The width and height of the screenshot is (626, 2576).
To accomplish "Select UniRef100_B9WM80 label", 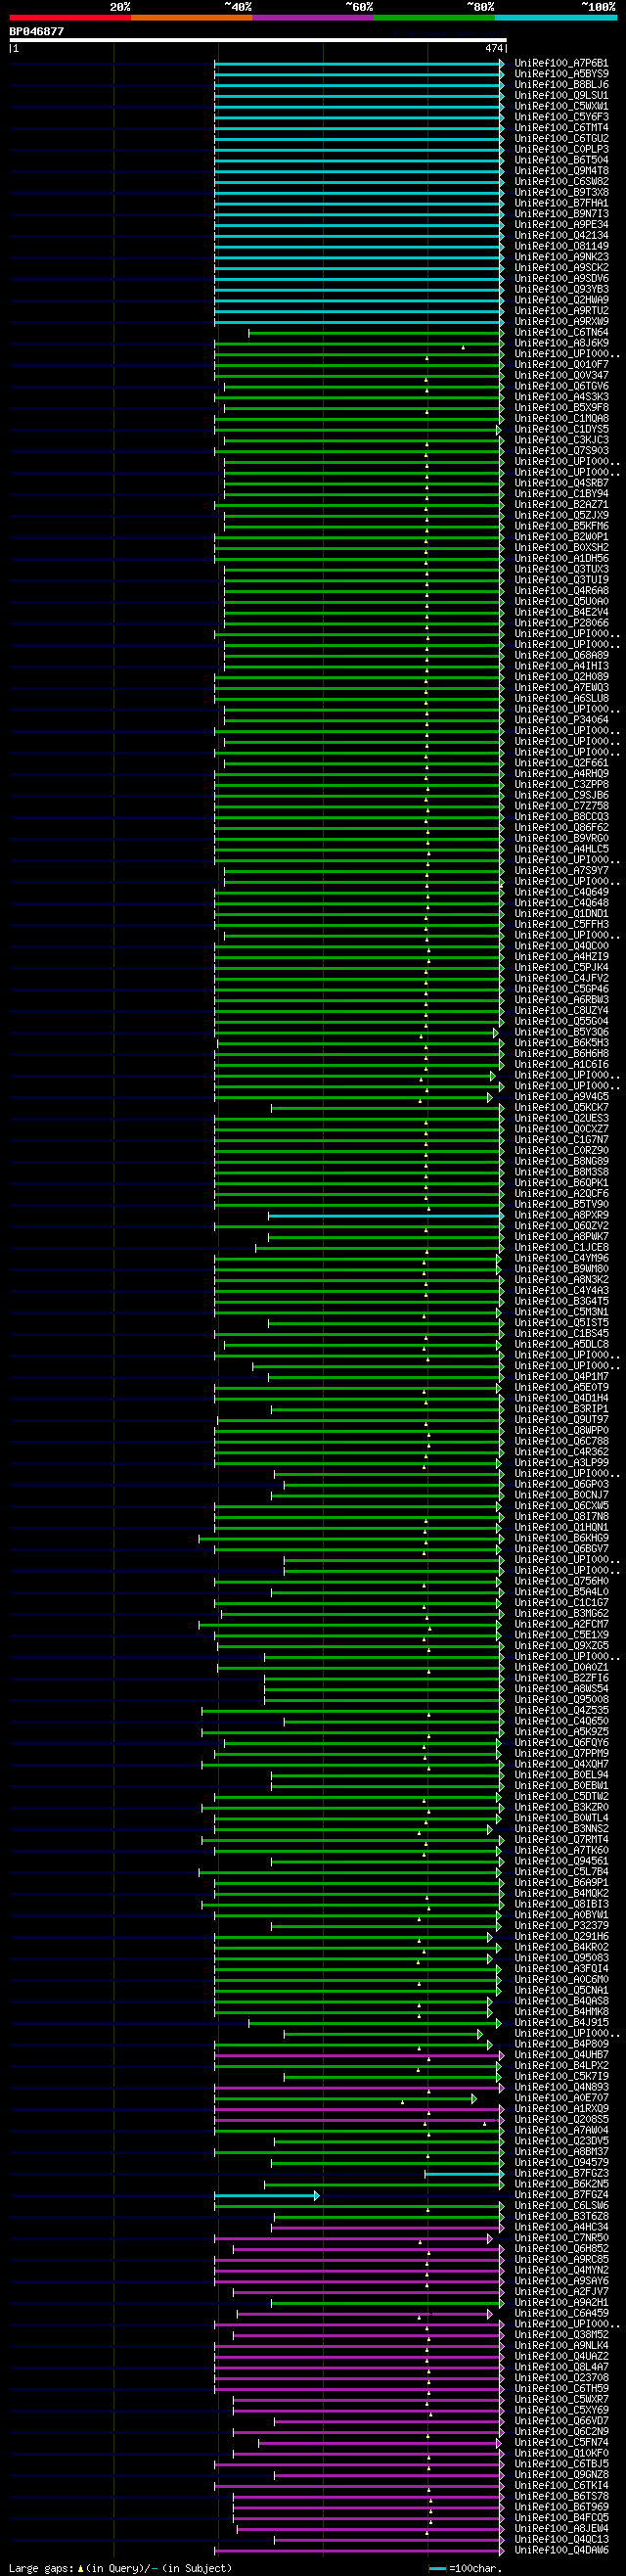I will coord(561,1269).
